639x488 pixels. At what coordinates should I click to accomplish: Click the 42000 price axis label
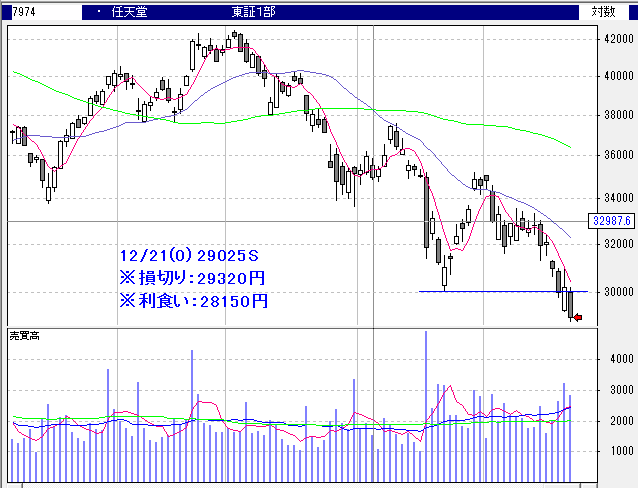(613, 39)
